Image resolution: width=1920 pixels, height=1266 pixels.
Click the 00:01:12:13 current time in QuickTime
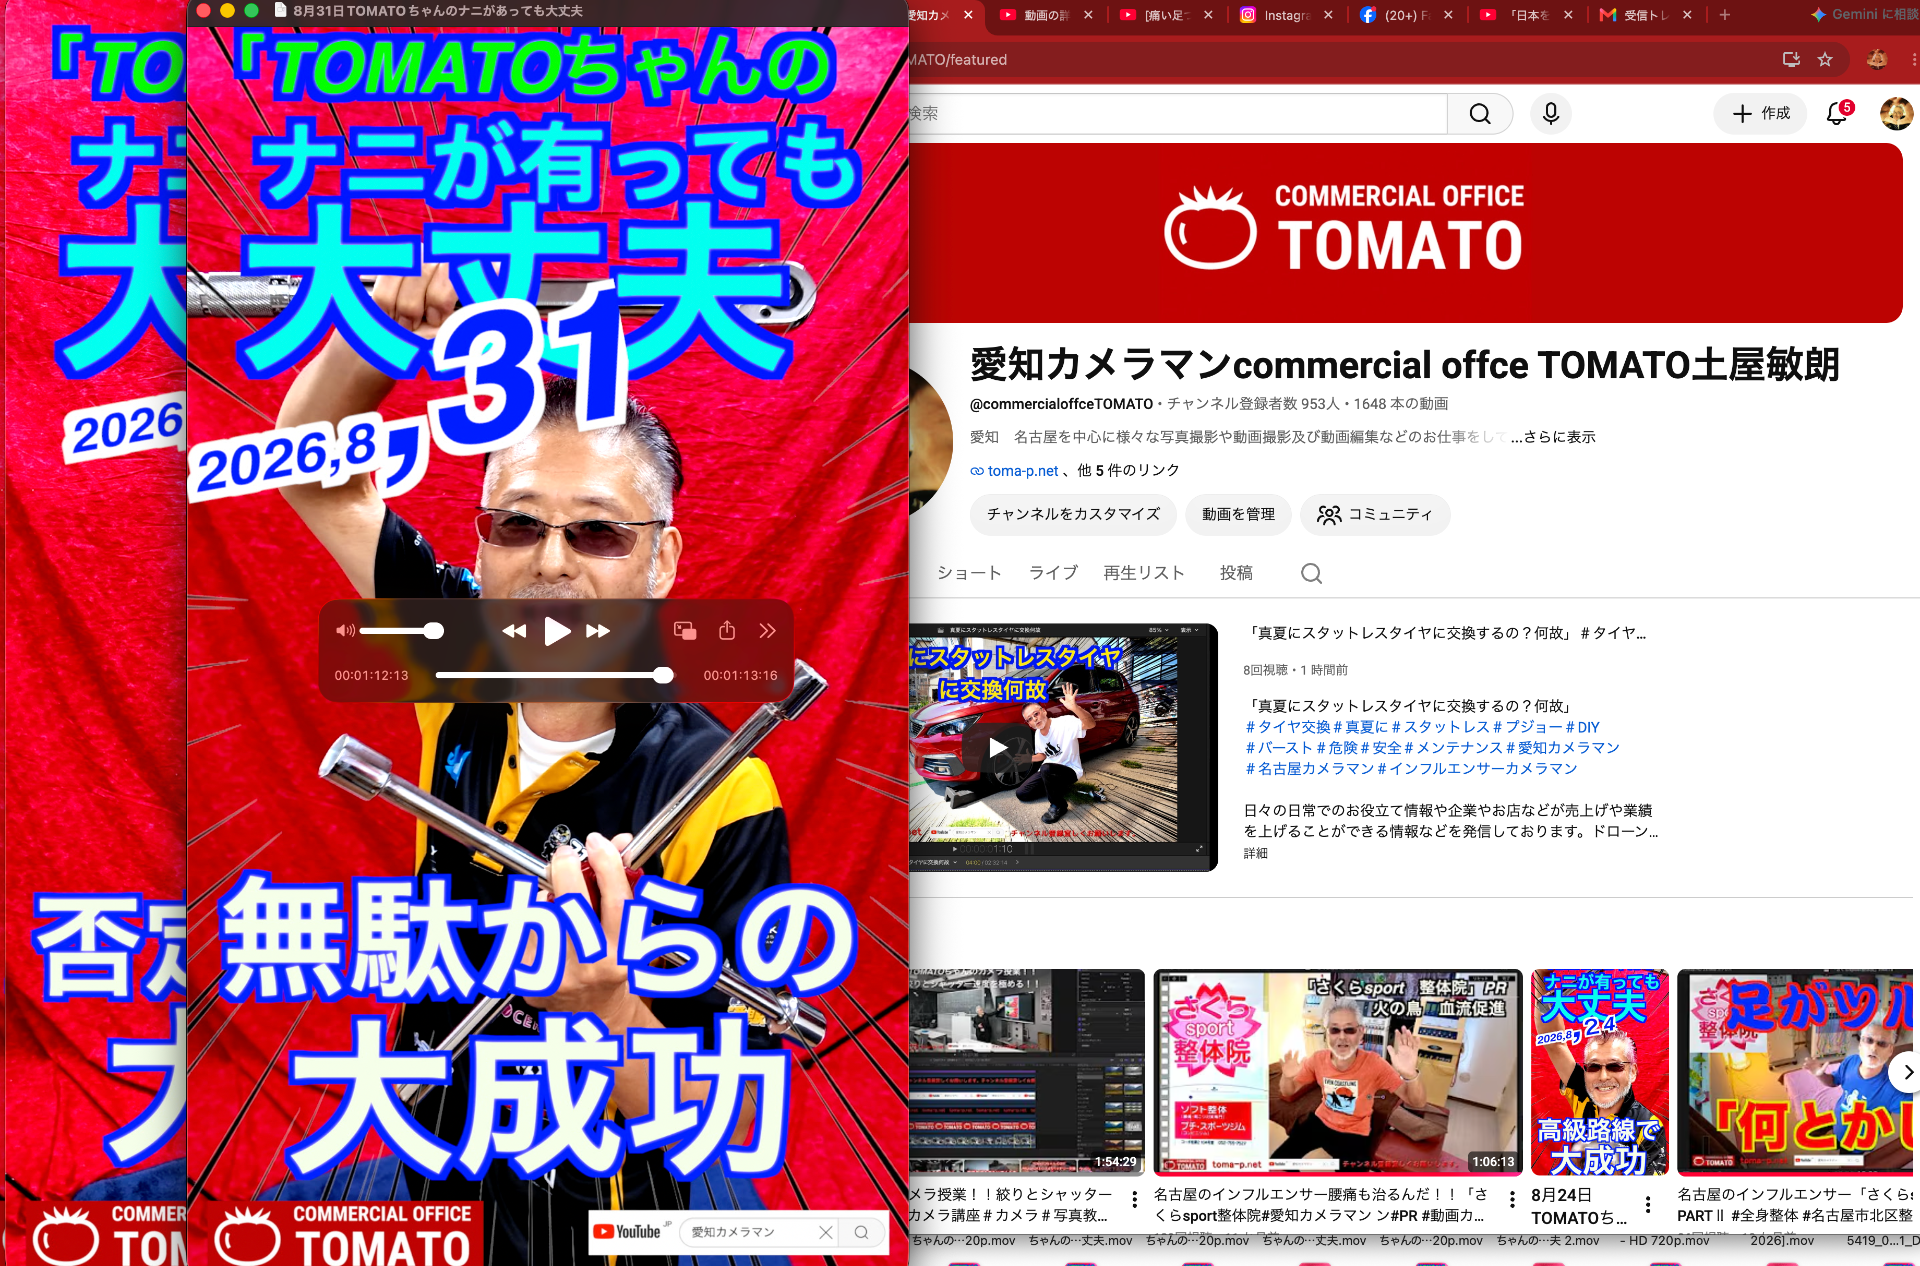(x=371, y=676)
